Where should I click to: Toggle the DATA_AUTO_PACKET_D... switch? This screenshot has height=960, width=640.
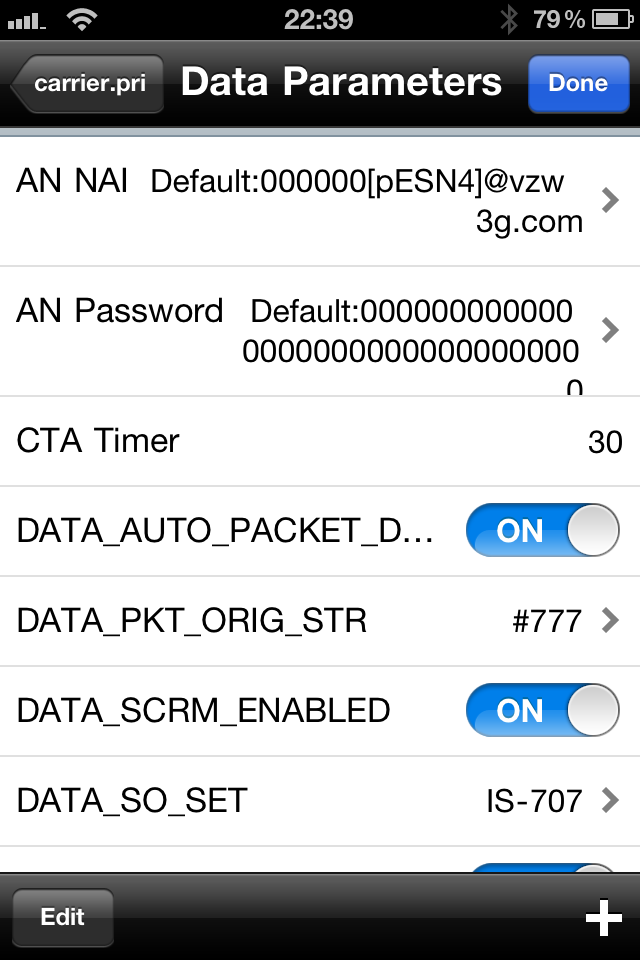(x=543, y=530)
